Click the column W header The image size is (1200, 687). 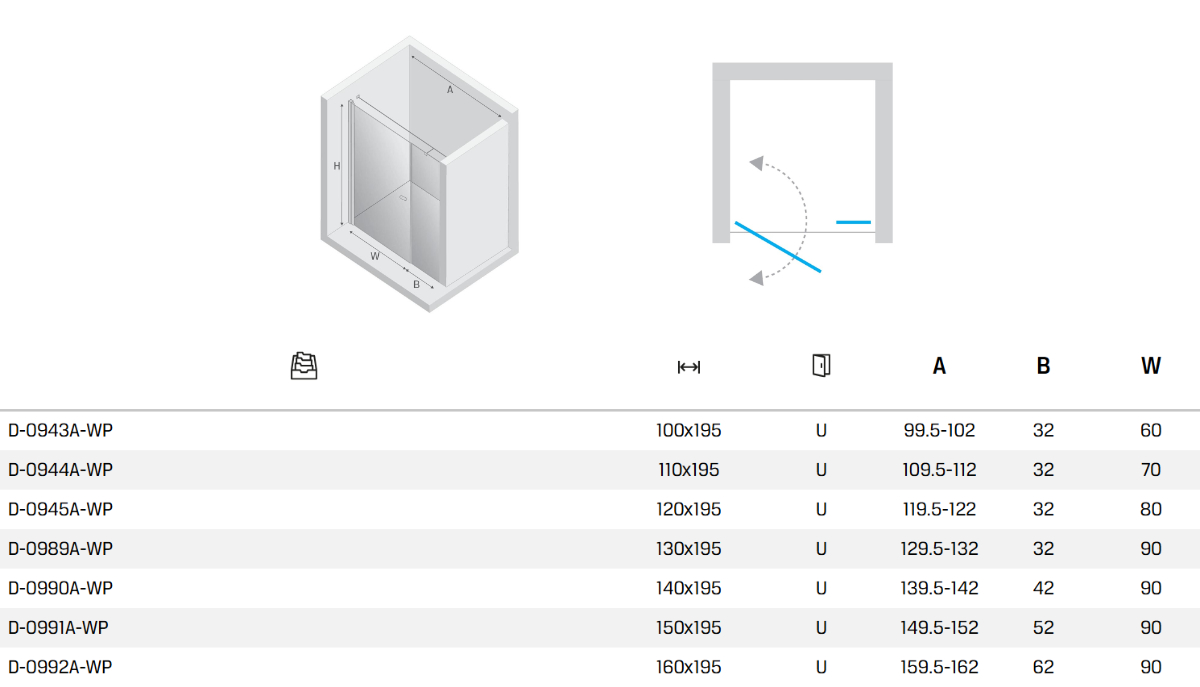click(x=1150, y=366)
